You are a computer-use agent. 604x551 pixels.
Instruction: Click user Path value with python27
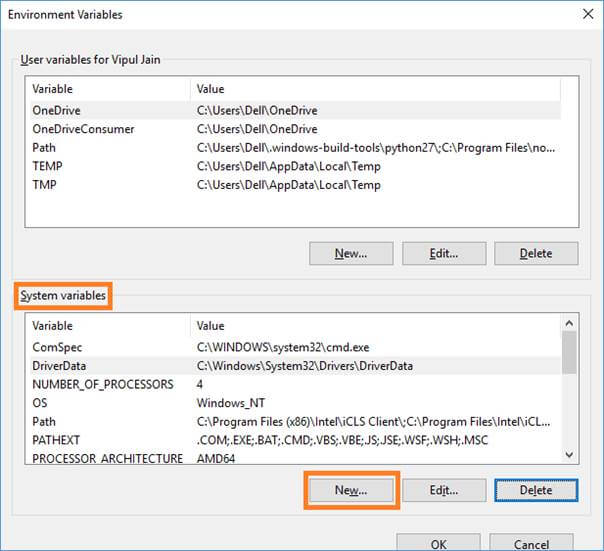point(376,148)
